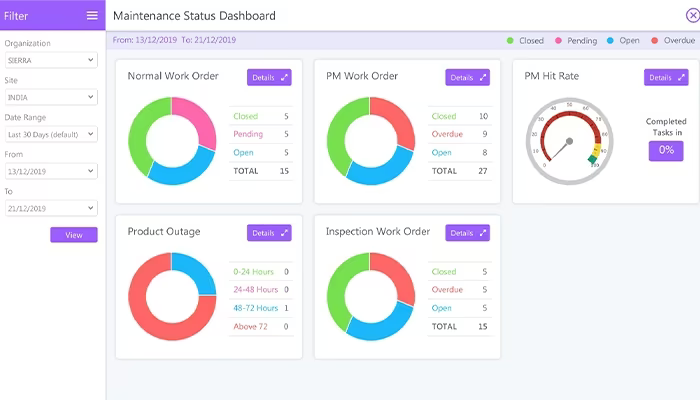Click the 0% Completed Tasks button
This screenshot has height=400, width=700.
point(666,150)
